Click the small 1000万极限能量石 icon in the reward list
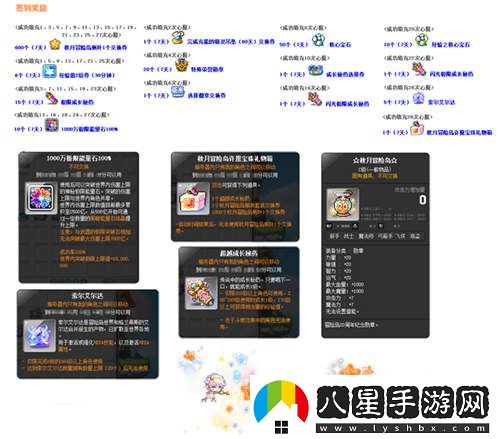Image resolution: width=500 pixels, height=439 pixels. pos(52,125)
